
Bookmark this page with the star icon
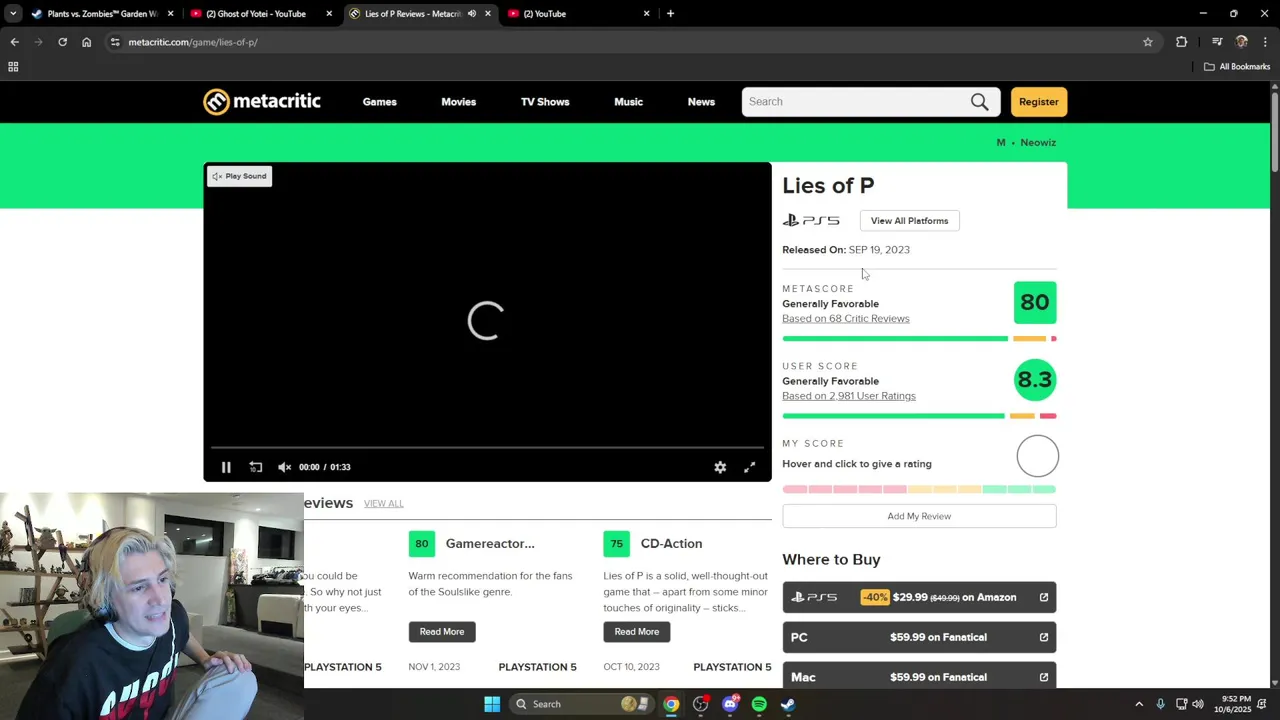tap(1148, 42)
